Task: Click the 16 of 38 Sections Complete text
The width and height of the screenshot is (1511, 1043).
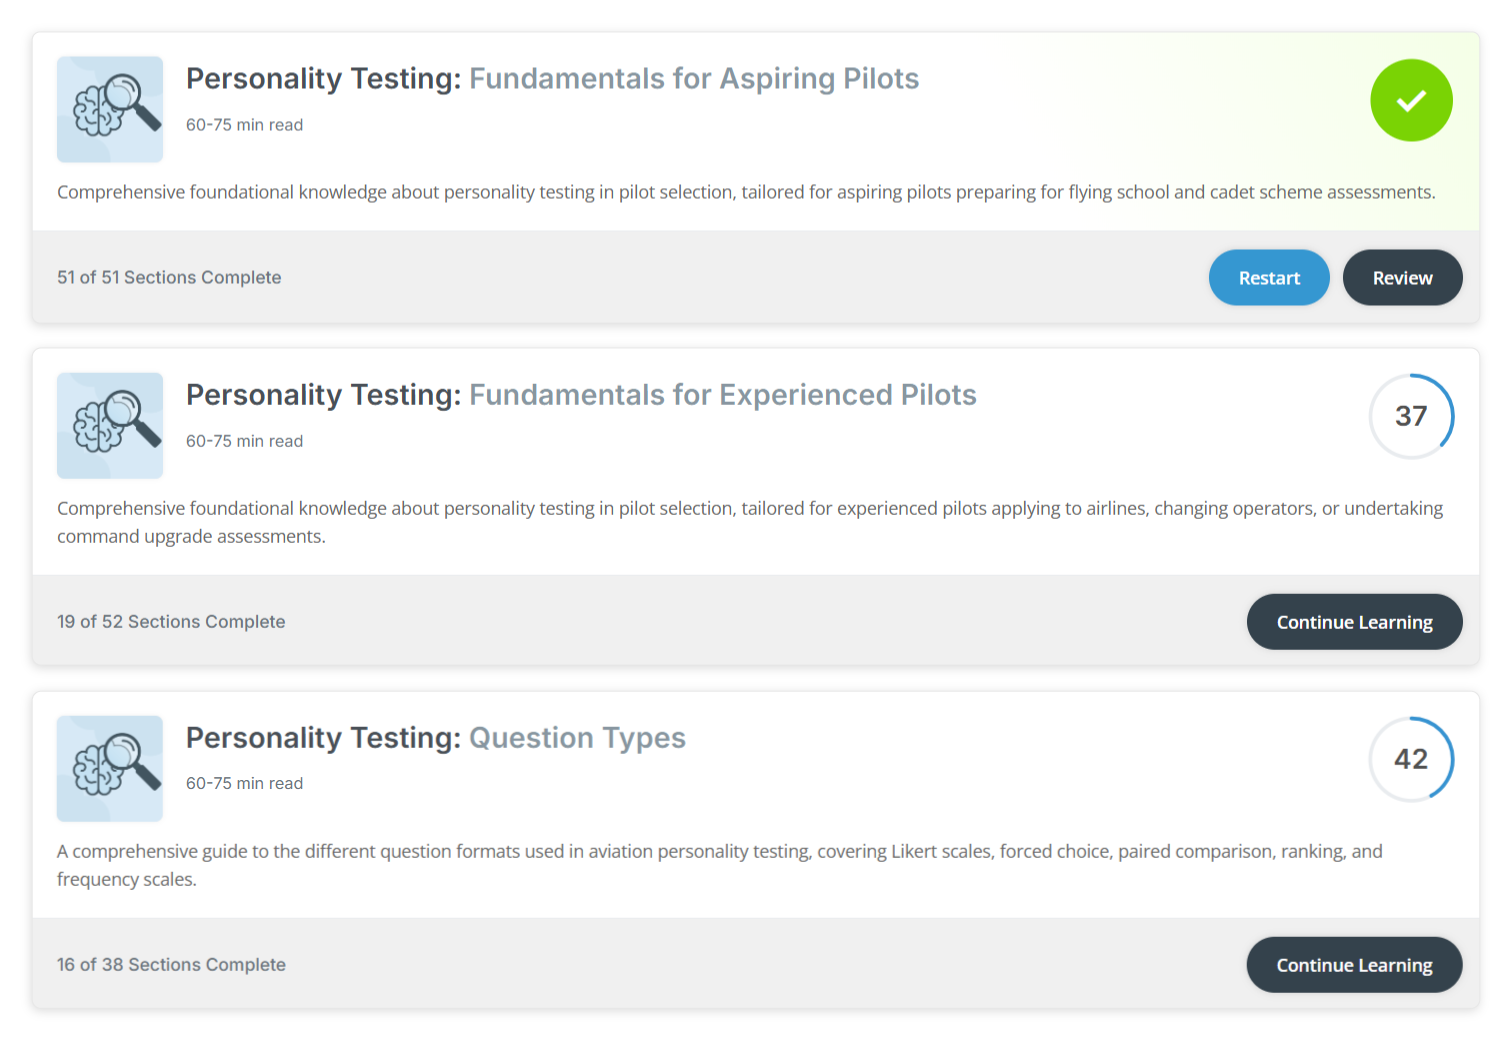Action: [171, 965]
